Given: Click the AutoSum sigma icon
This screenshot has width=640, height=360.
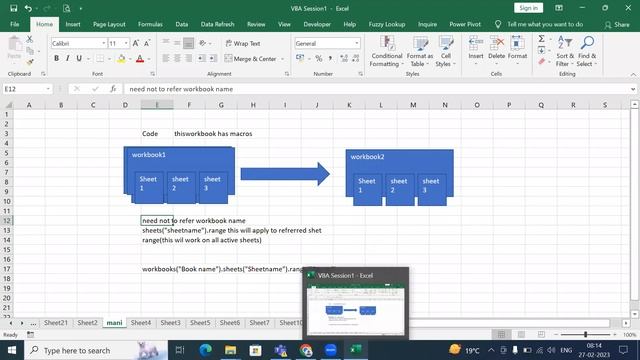Looking at the screenshot, I should click(541, 39).
